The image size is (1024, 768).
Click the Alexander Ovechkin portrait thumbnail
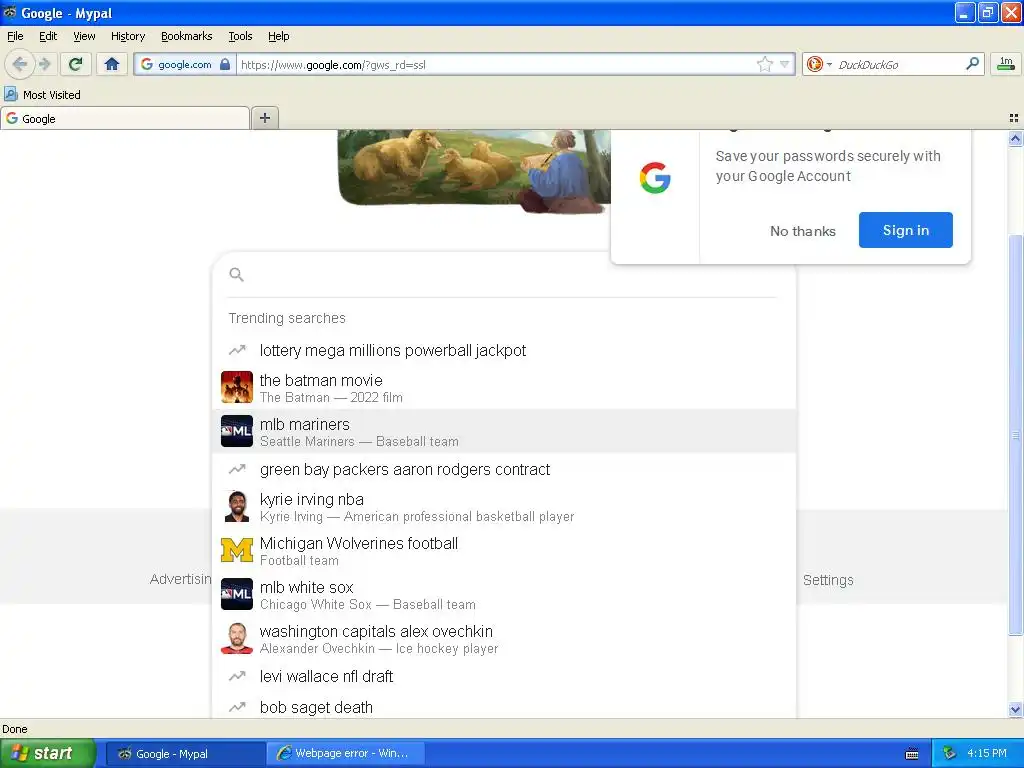(236, 639)
